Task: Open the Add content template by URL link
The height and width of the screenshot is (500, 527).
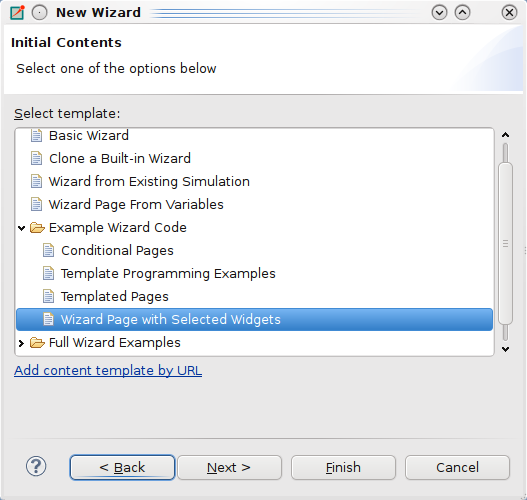Action: tap(108, 370)
